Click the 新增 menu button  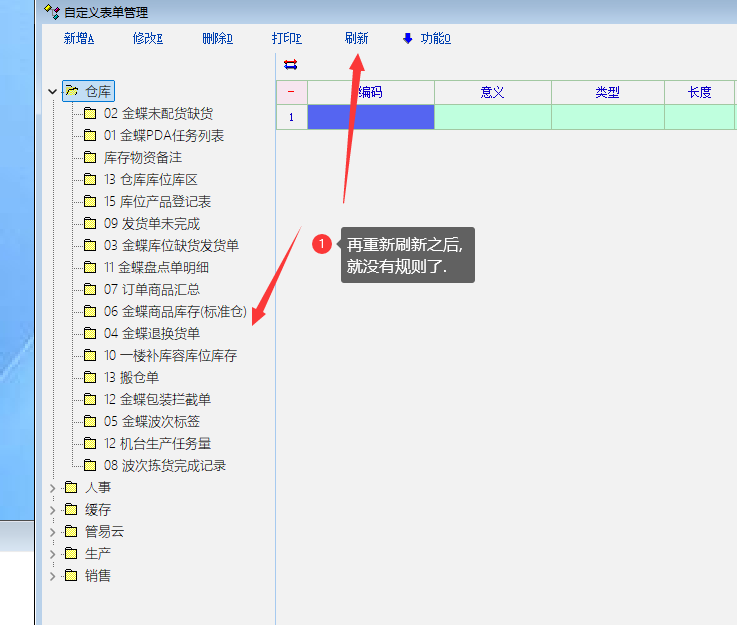79,39
